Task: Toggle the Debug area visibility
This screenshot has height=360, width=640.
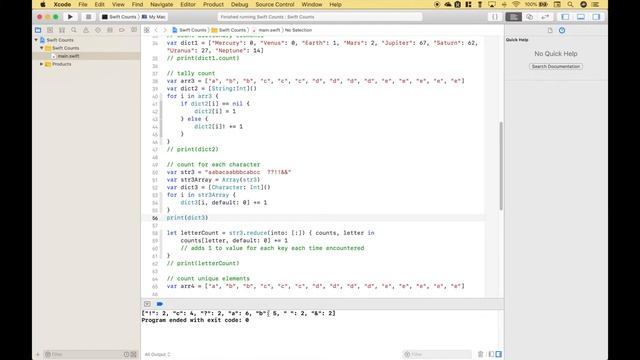Action: pos(581,17)
